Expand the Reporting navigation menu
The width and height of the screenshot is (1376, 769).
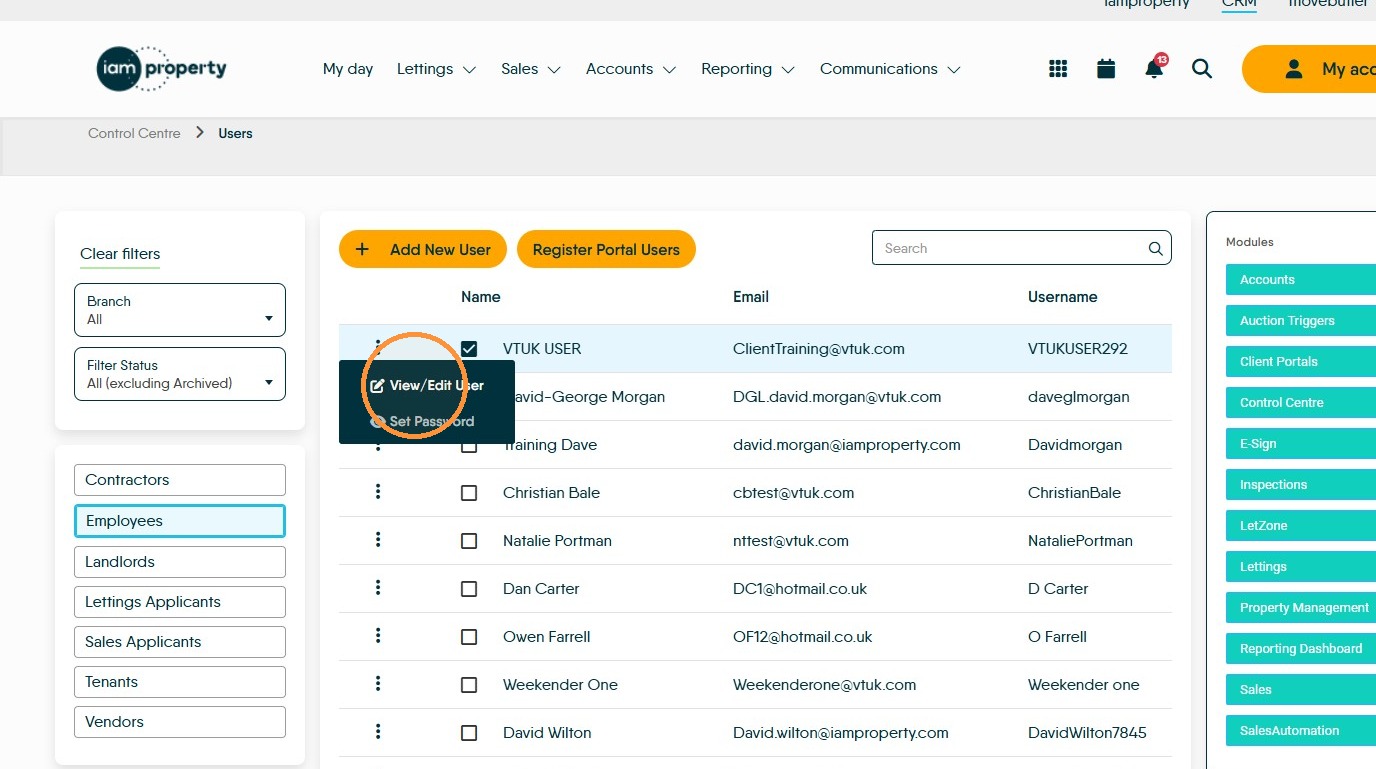[x=748, y=69]
